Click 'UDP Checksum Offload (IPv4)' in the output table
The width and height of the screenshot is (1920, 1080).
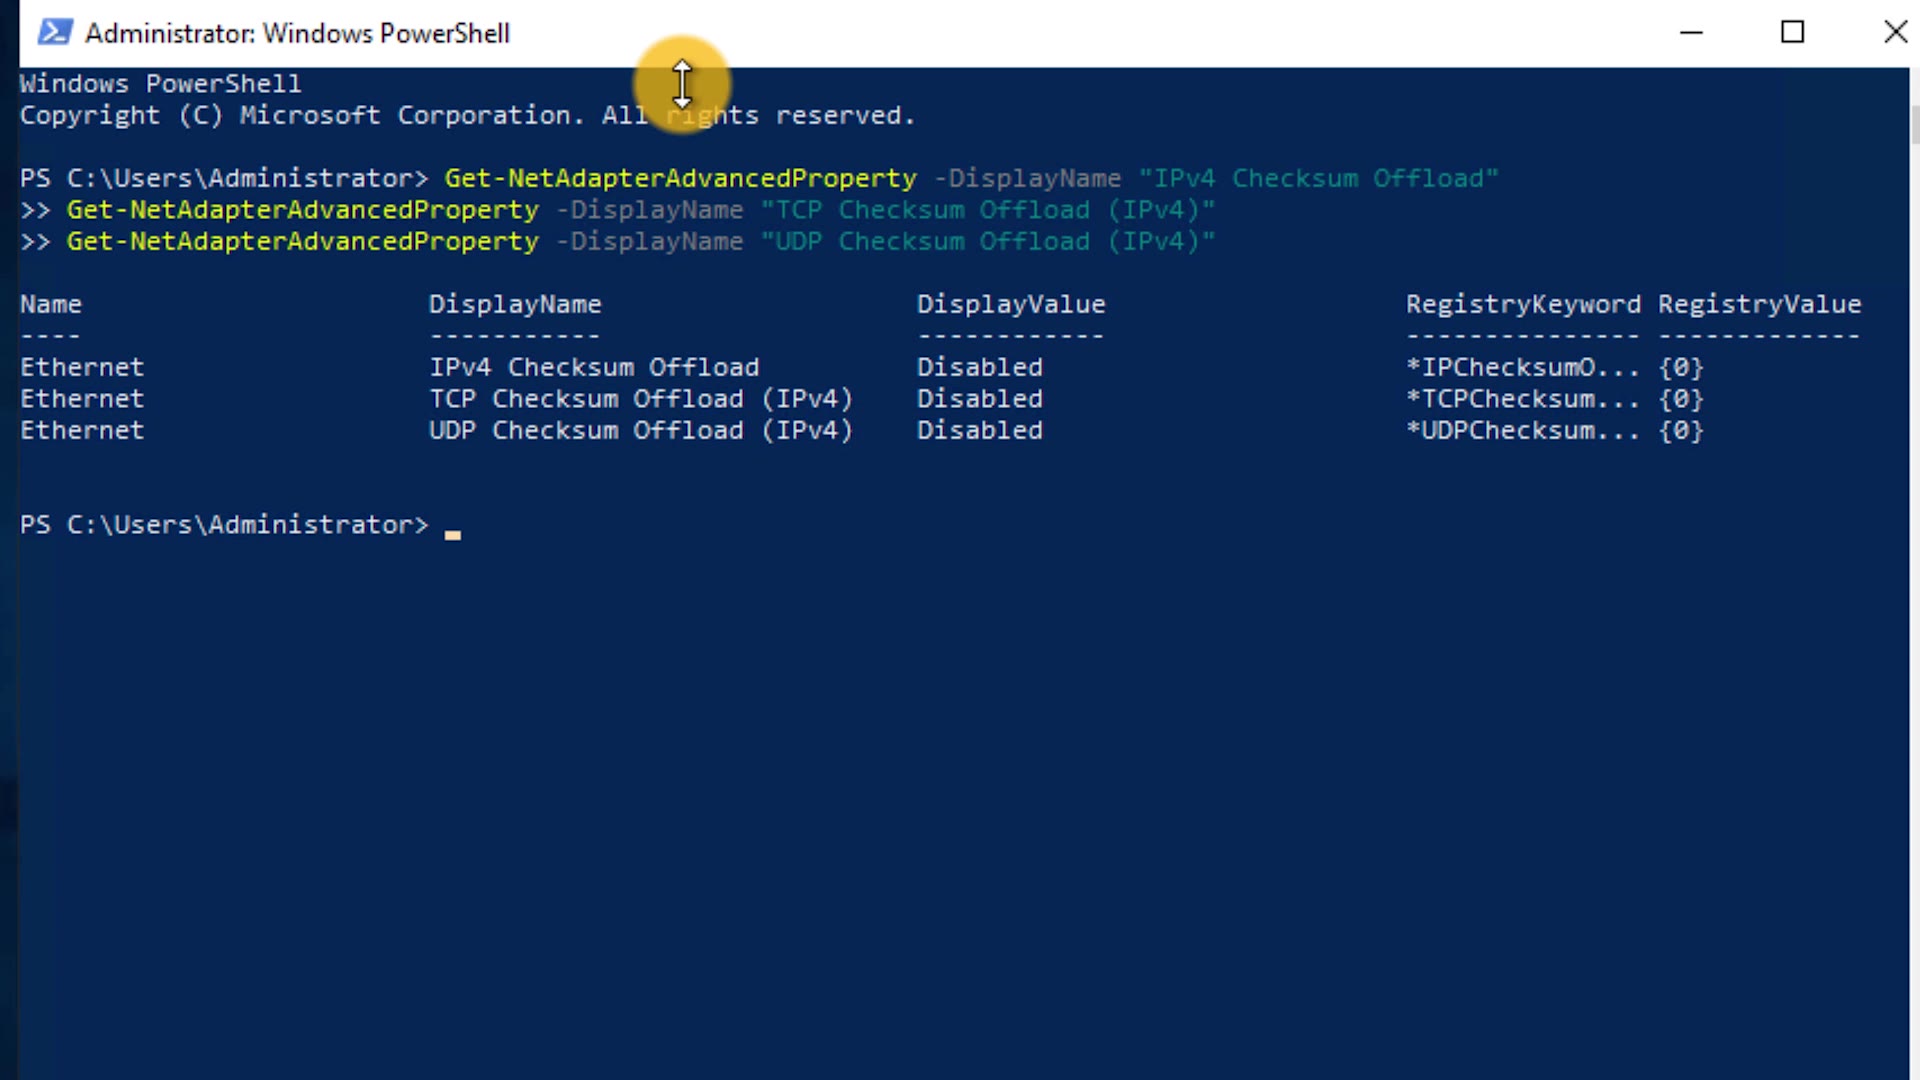[640, 431]
